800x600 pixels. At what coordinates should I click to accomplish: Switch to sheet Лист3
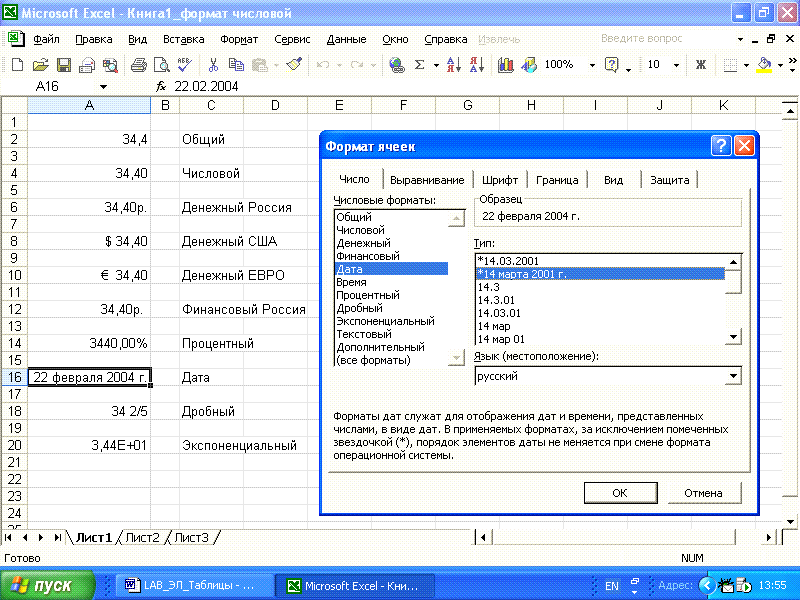[191, 537]
